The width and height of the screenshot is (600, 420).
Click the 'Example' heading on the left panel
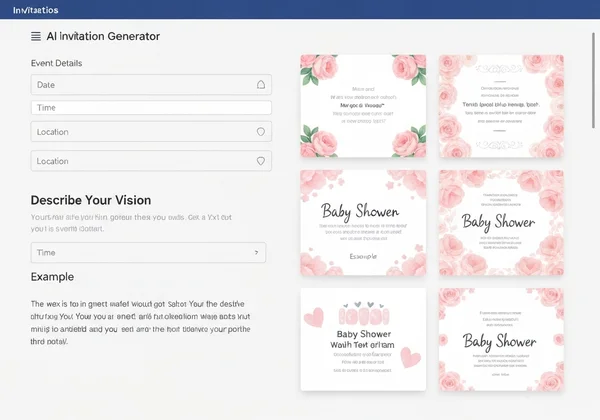coord(52,277)
